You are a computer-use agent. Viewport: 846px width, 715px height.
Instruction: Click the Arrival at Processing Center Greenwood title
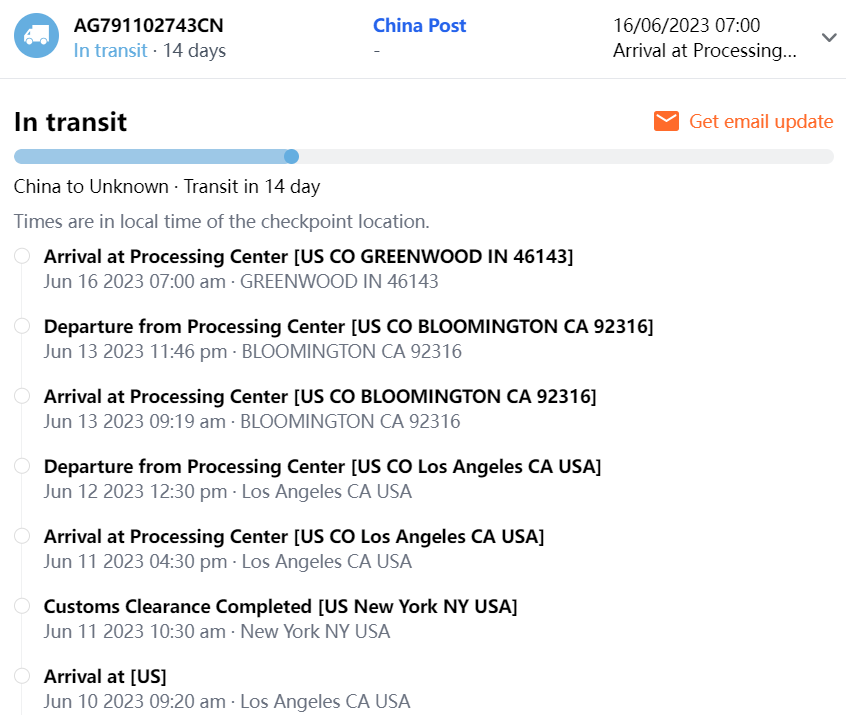click(308, 257)
